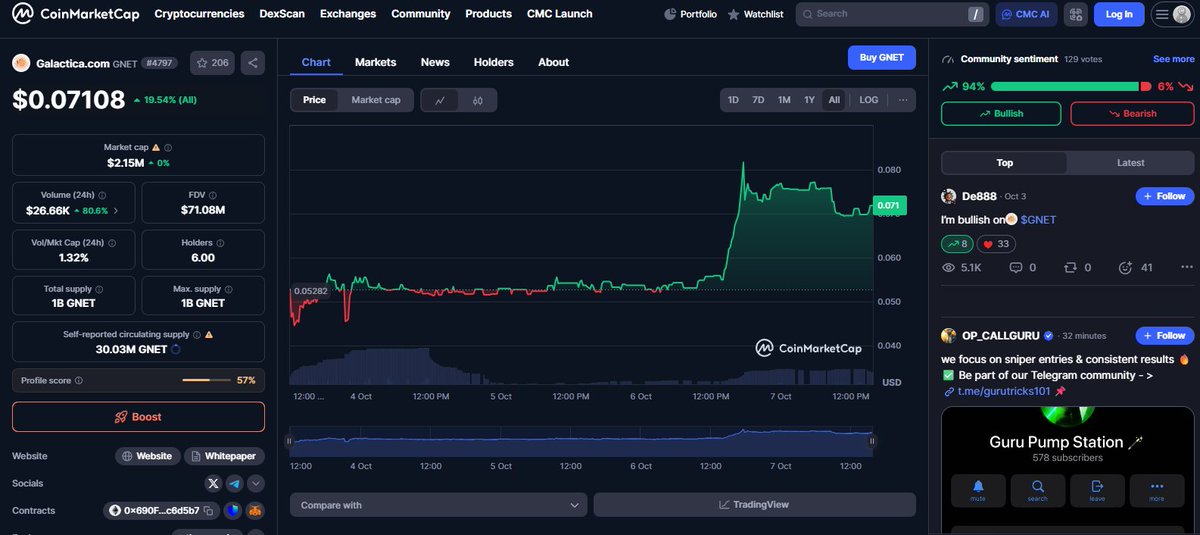Click the emoji reaction icon showing 41
1200x535 pixels.
[x=1125, y=267]
